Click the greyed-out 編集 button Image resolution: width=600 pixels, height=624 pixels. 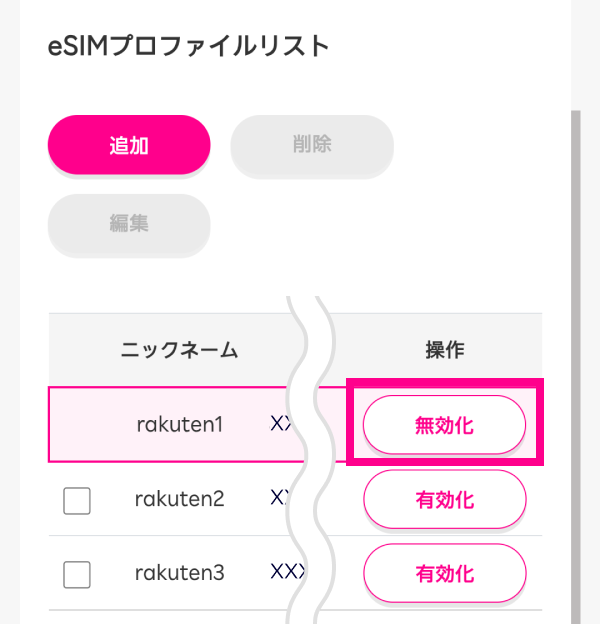129,224
